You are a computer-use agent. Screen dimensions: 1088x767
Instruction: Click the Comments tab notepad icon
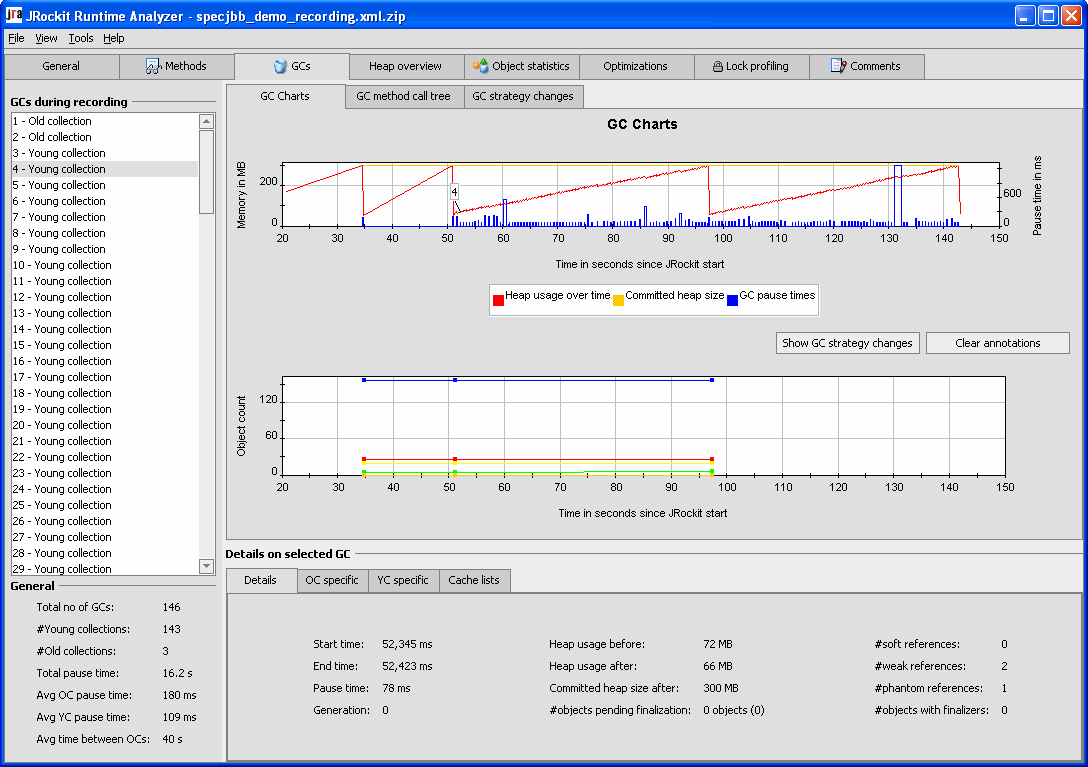[838, 66]
